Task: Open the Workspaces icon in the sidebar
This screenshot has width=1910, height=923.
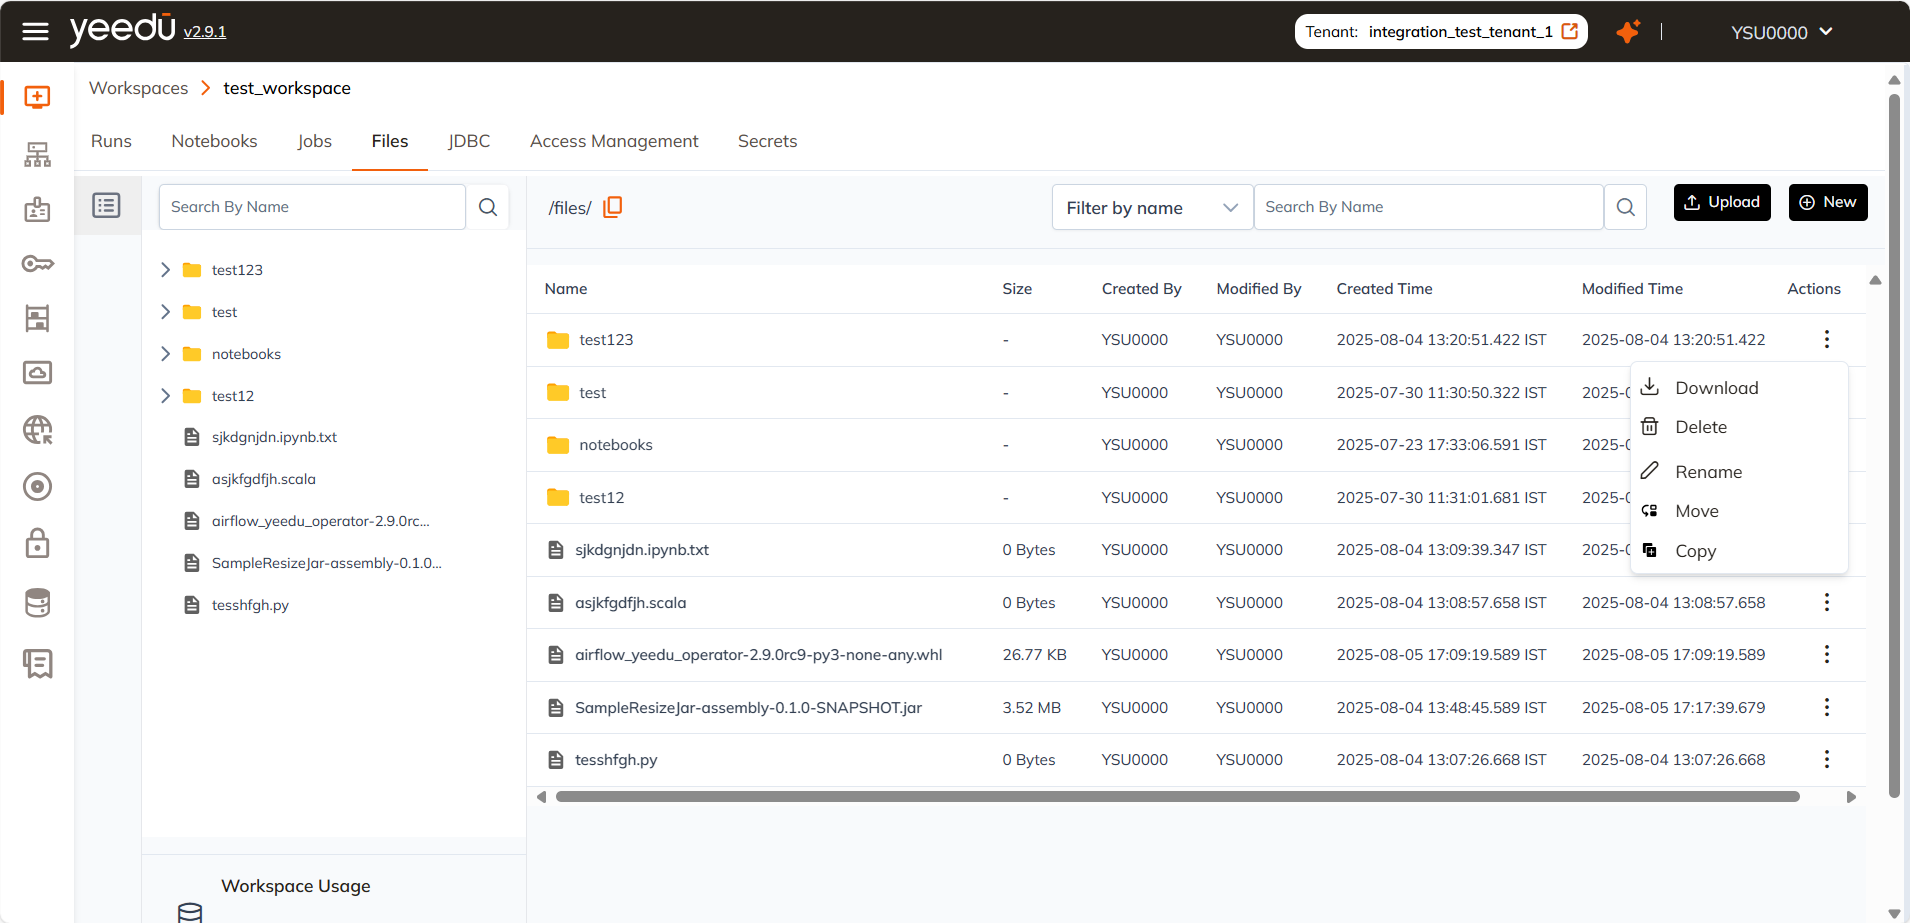Action: (x=37, y=97)
